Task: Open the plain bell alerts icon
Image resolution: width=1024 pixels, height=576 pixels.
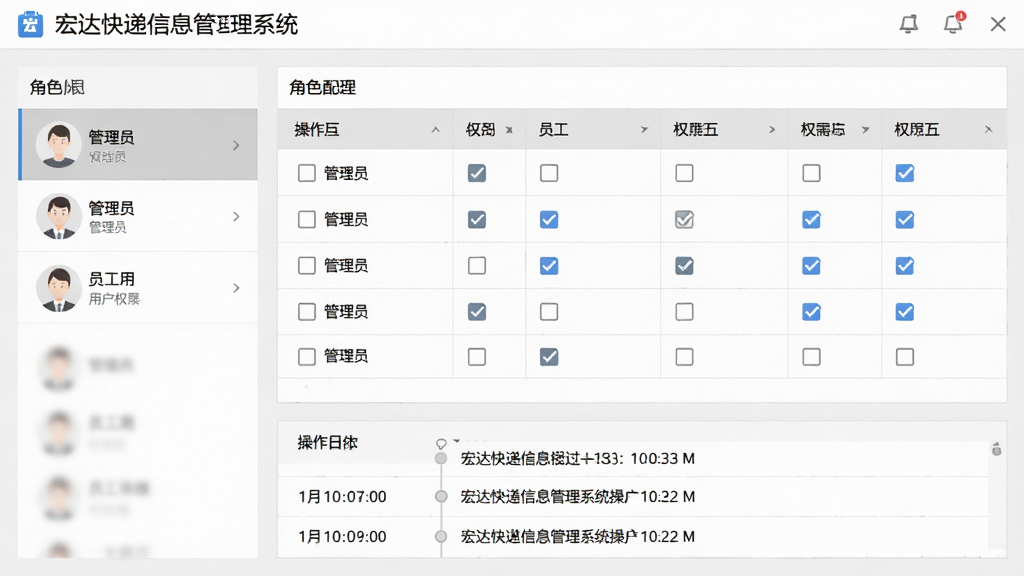Action: click(908, 24)
